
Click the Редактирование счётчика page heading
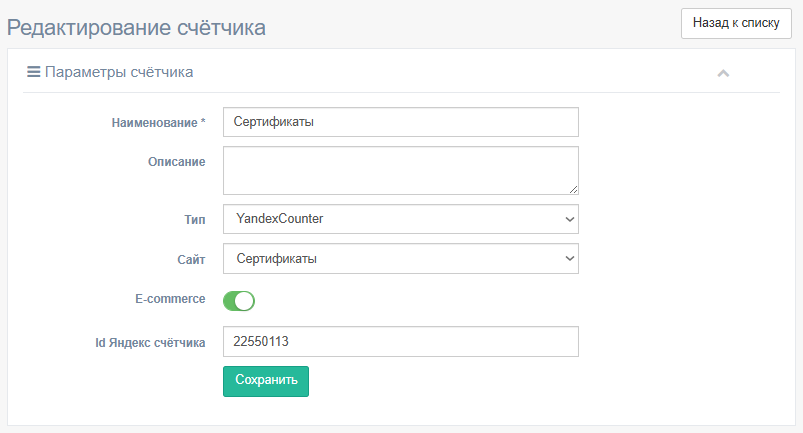136,28
